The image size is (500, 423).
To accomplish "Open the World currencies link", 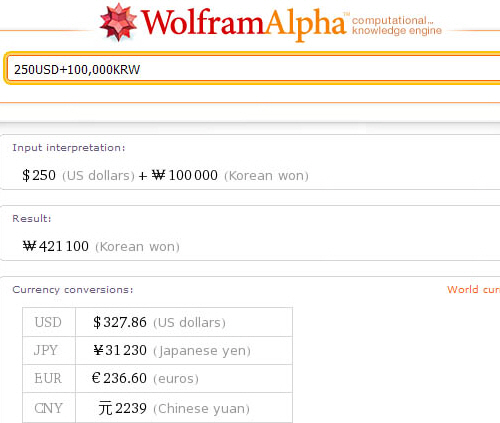I will 473,289.
